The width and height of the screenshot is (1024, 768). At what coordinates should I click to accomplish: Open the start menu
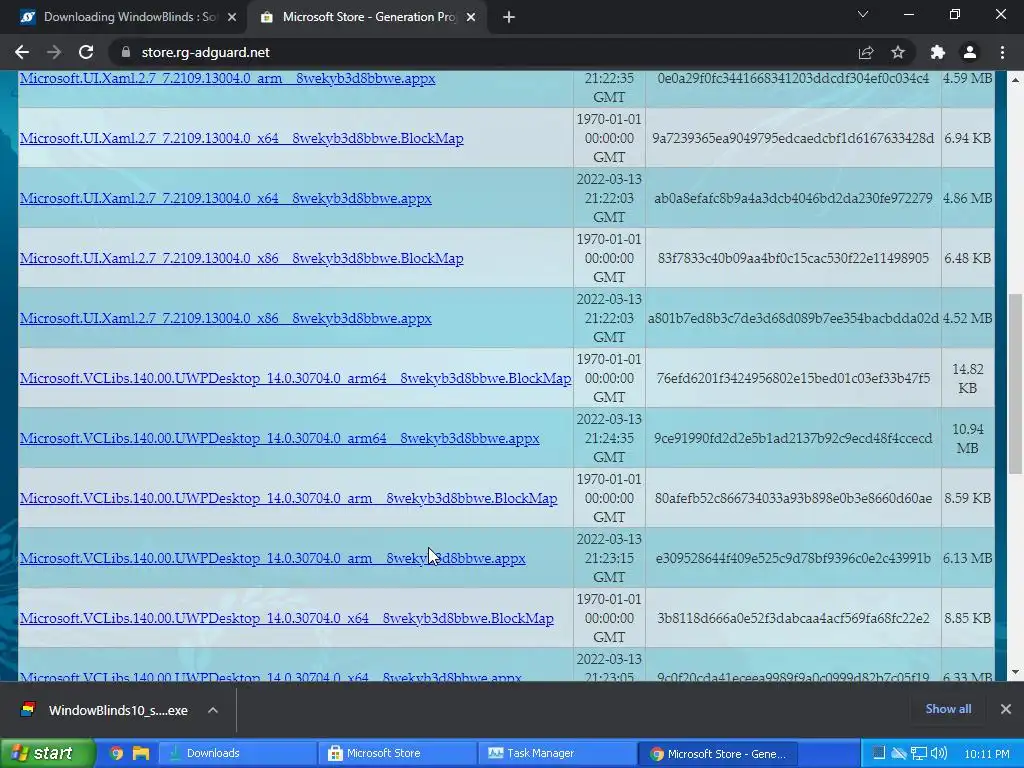click(x=47, y=754)
